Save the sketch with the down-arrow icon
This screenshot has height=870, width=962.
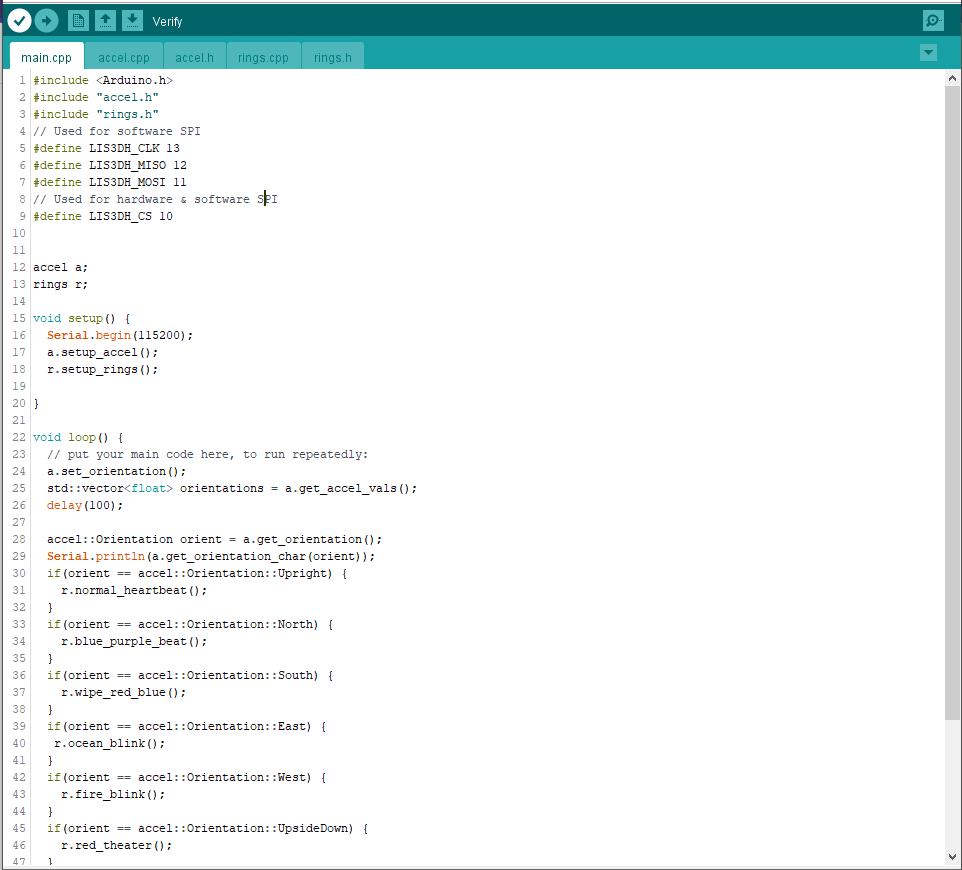(132, 21)
